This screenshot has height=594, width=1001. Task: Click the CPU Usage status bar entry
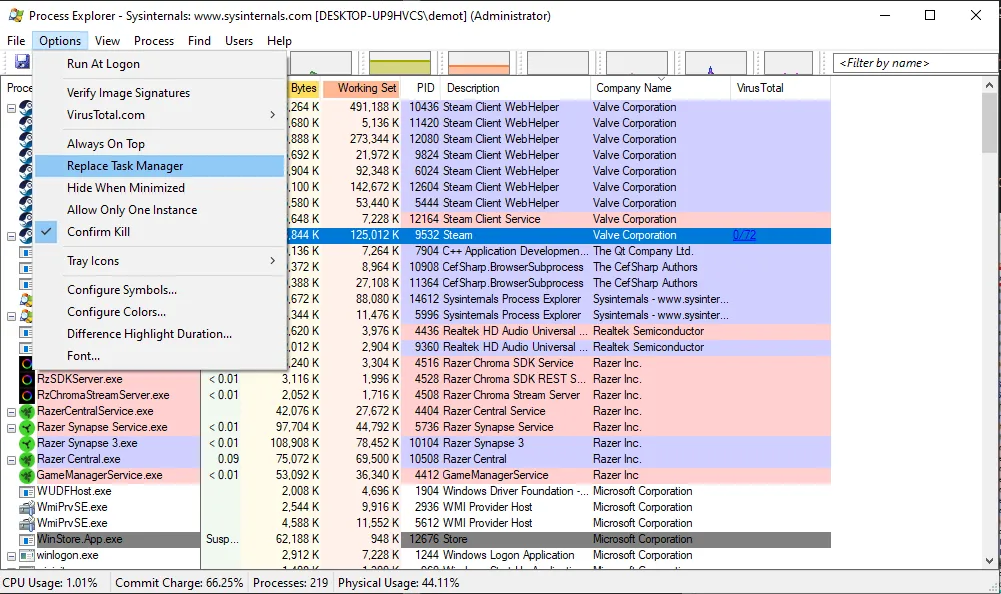click(50, 583)
